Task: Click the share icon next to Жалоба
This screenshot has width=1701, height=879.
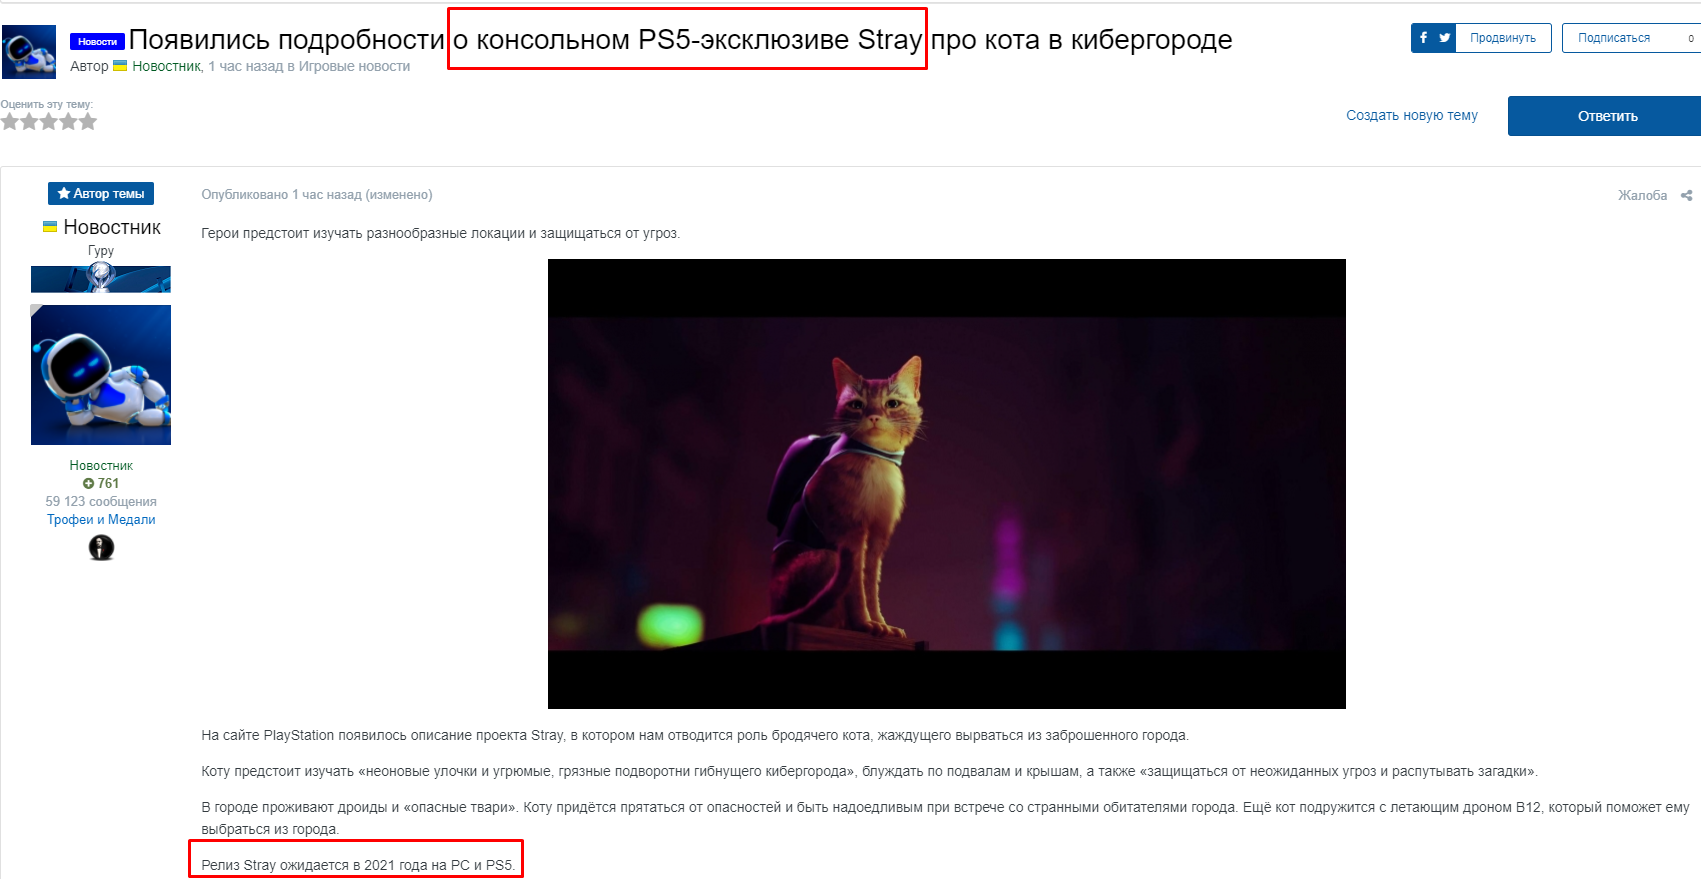Action: click(1686, 195)
